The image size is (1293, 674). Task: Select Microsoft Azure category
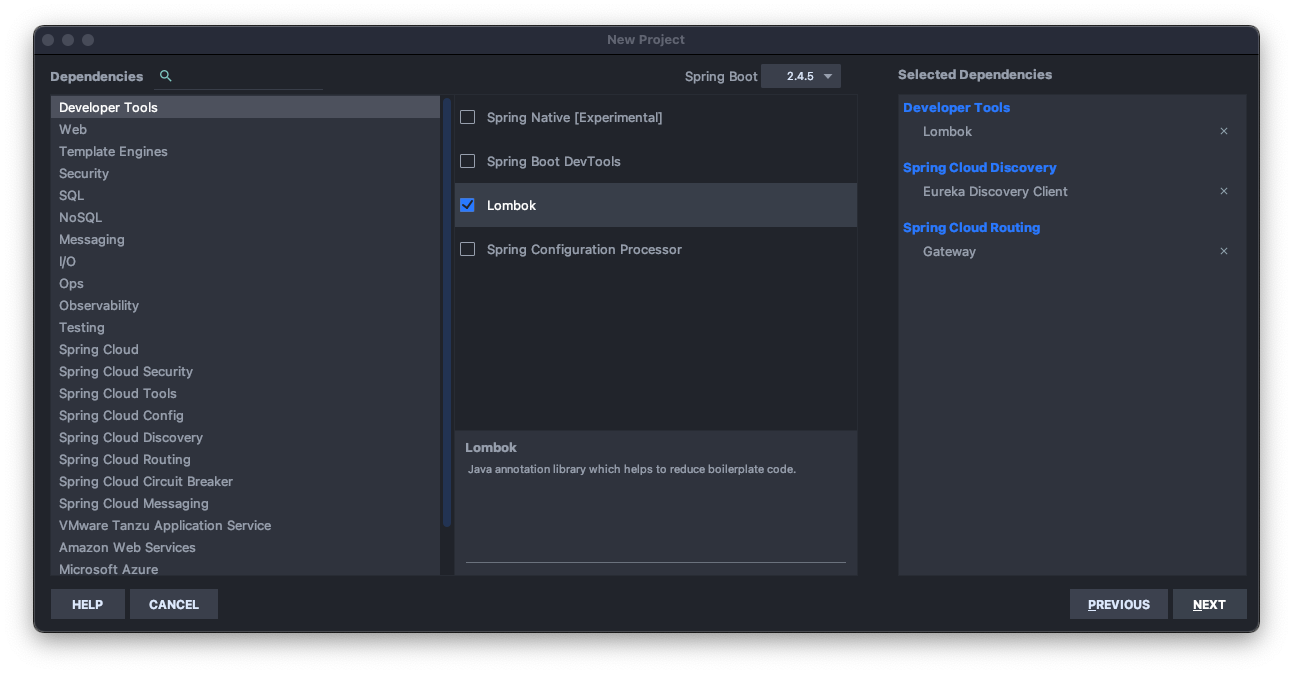click(x=245, y=567)
